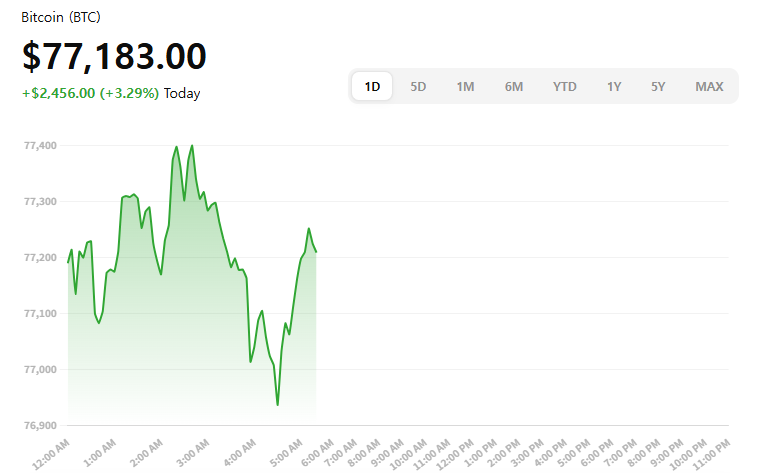Click the Bitcoin (BTC) title
This screenshot has height=473, width=760.
tap(61, 18)
